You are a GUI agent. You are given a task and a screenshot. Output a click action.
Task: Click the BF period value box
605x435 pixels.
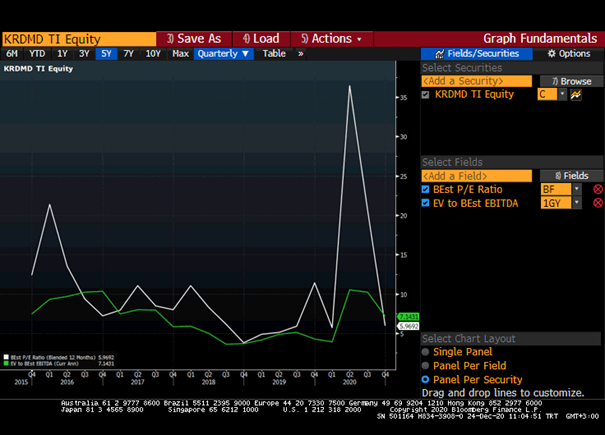coord(556,189)
